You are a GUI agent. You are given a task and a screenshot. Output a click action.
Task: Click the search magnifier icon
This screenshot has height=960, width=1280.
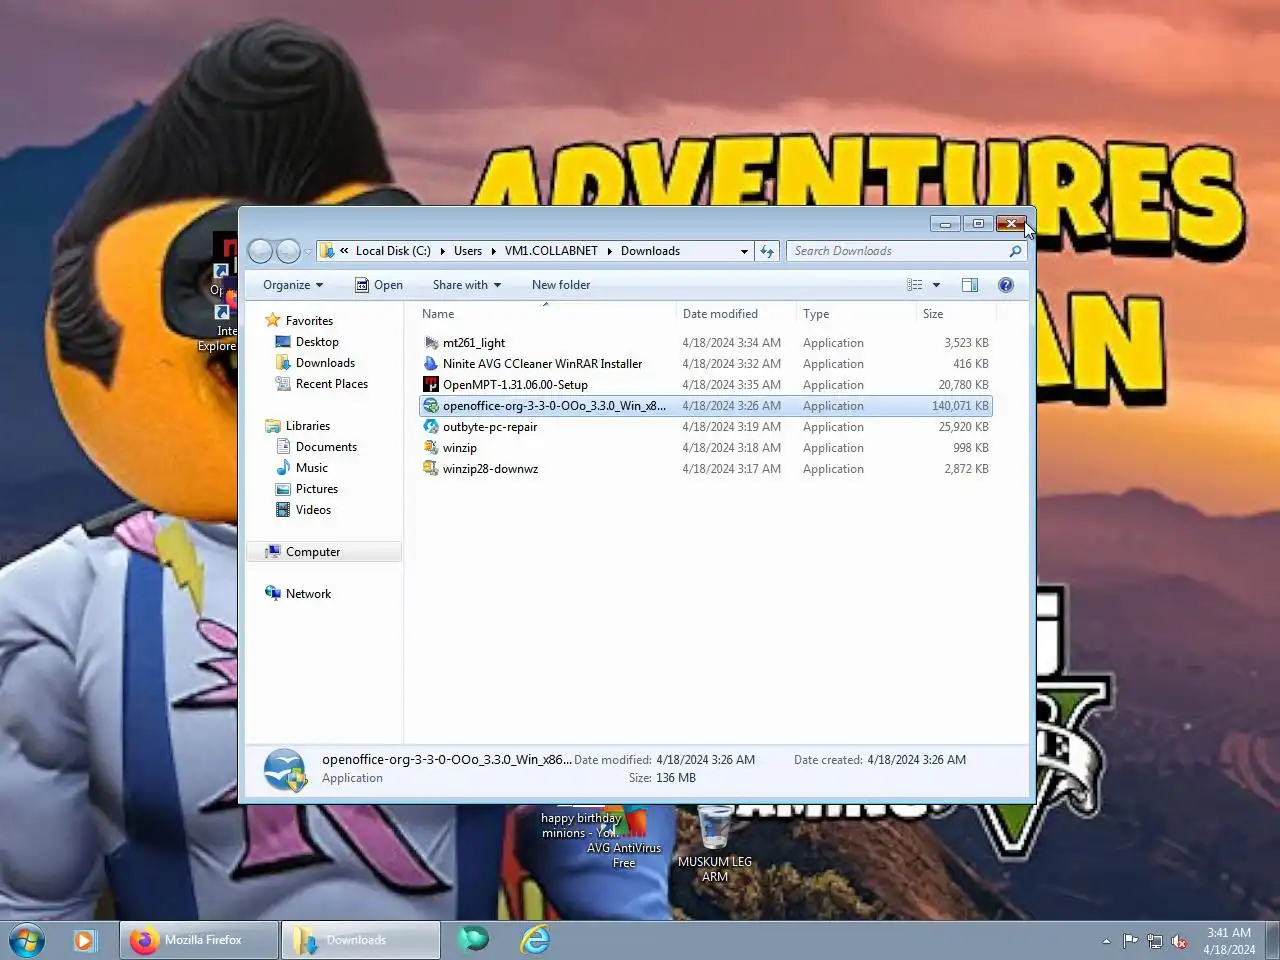[1015, 251]
